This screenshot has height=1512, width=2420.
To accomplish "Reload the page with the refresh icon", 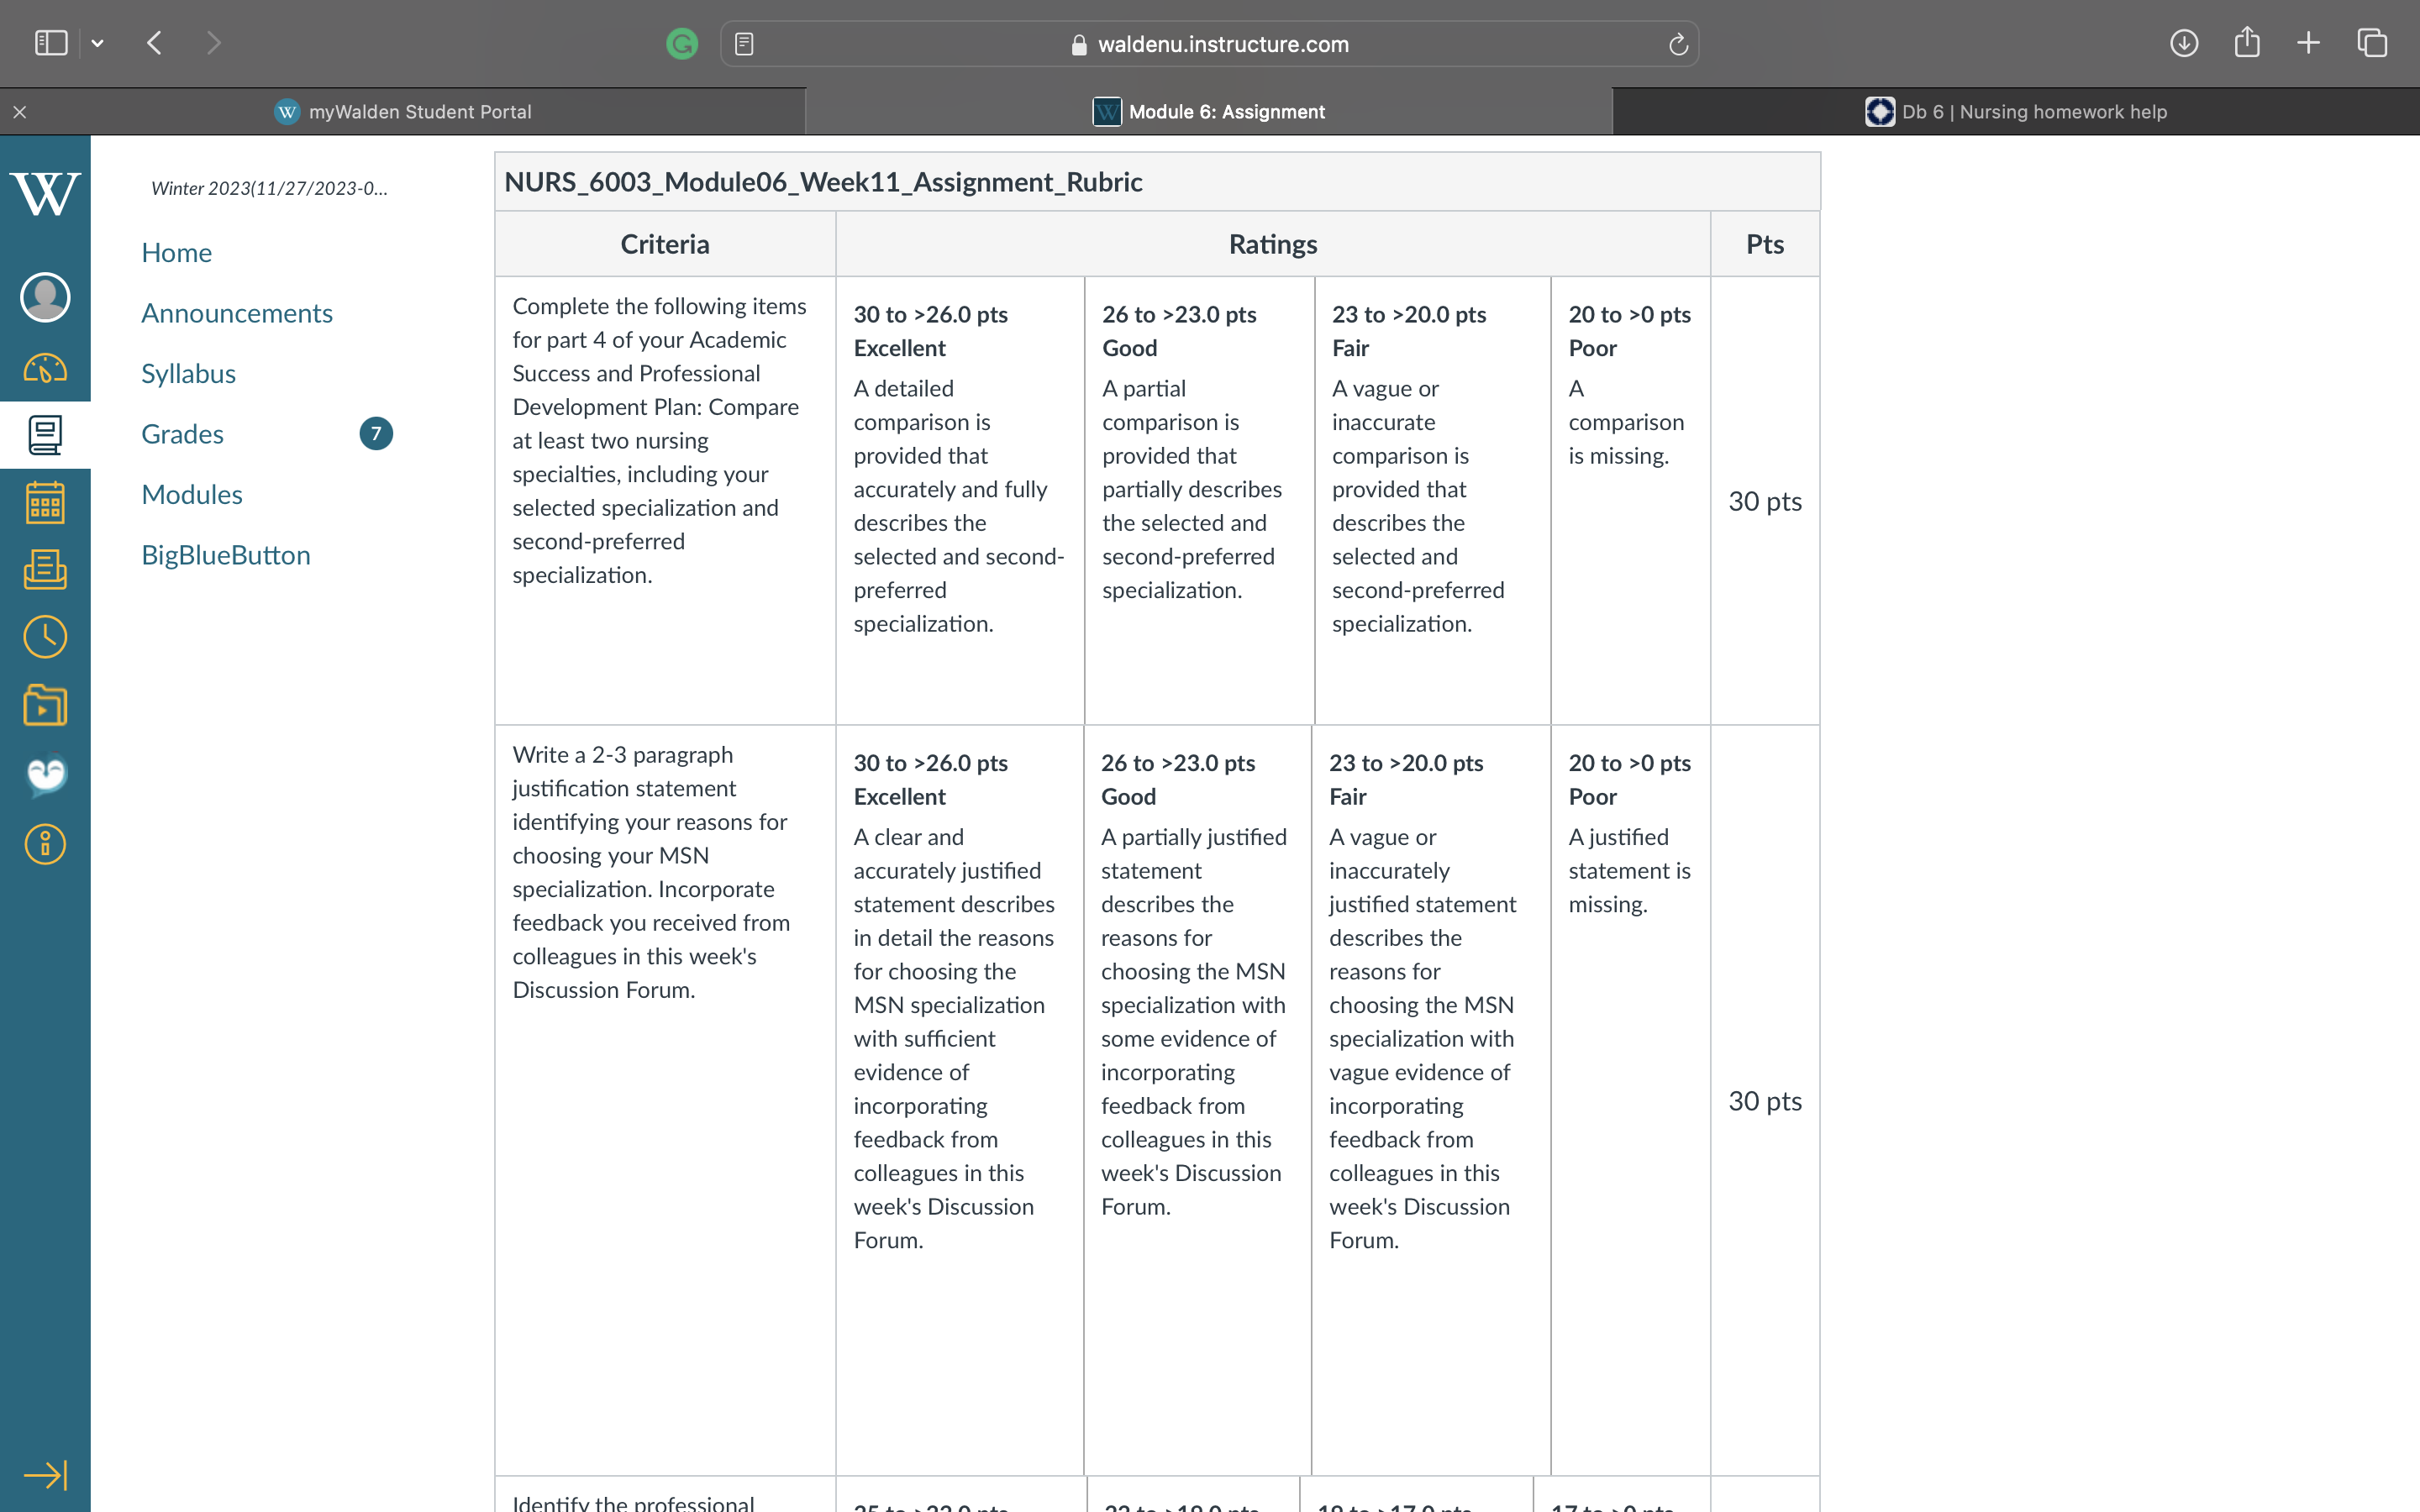I will pyautogui.click(x=1678, y=44).
